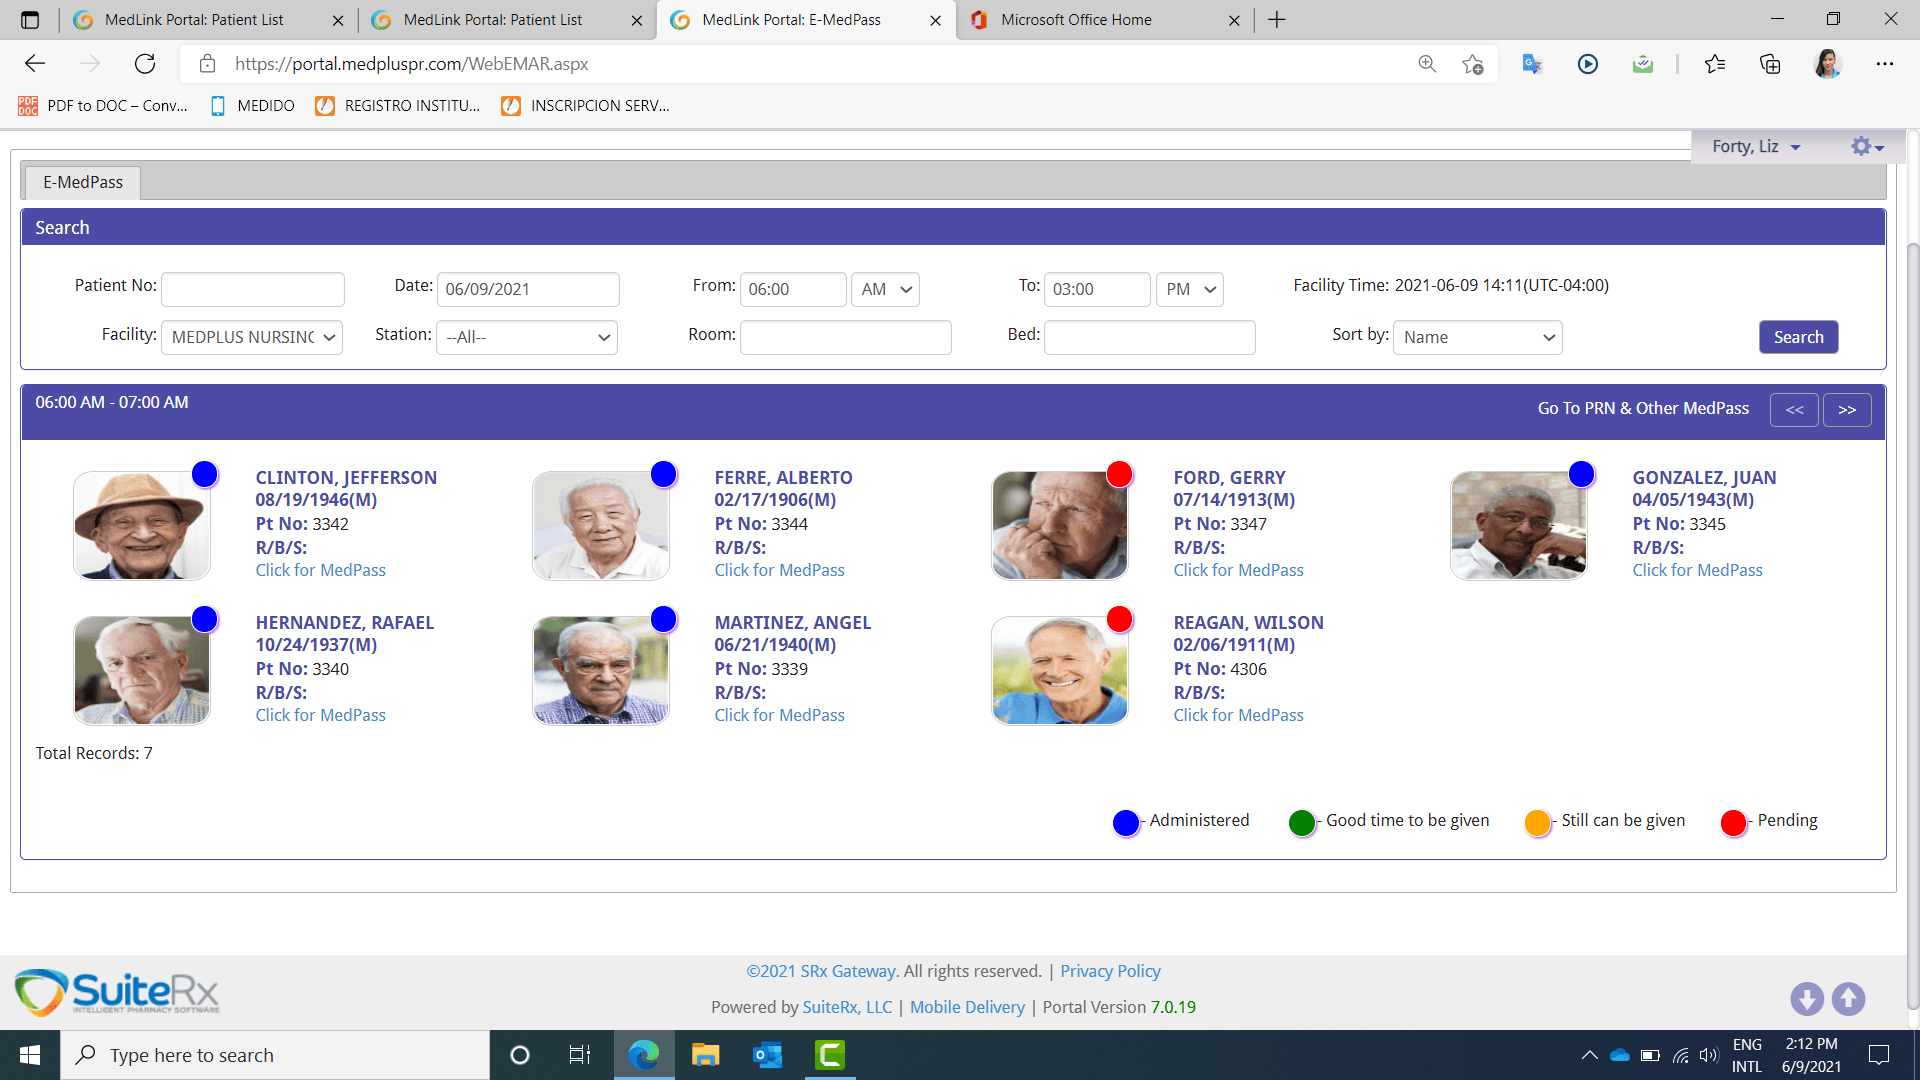Open browser Collections icon
The width and height of the screenshot is (1920, 1080).
1770,64
